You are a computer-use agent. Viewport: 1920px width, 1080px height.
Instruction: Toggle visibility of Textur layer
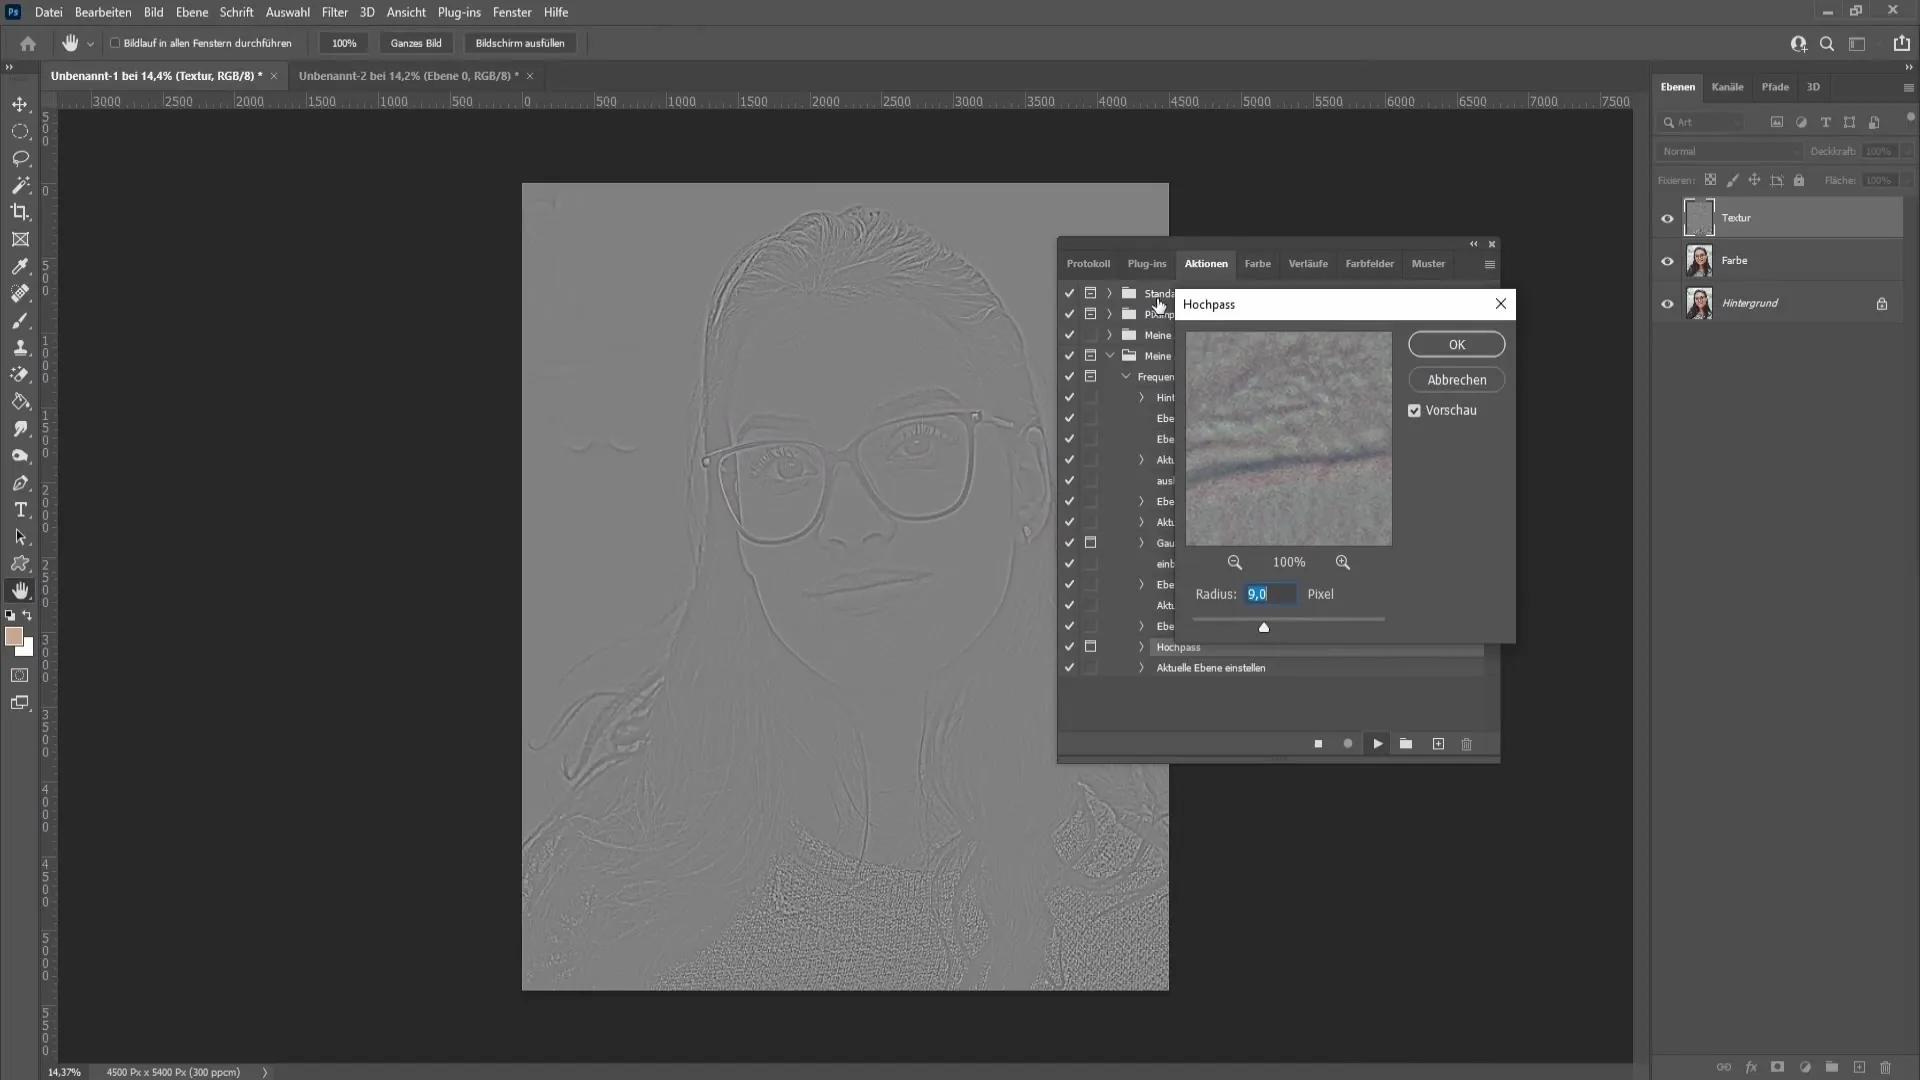[x=1667, y=216]
